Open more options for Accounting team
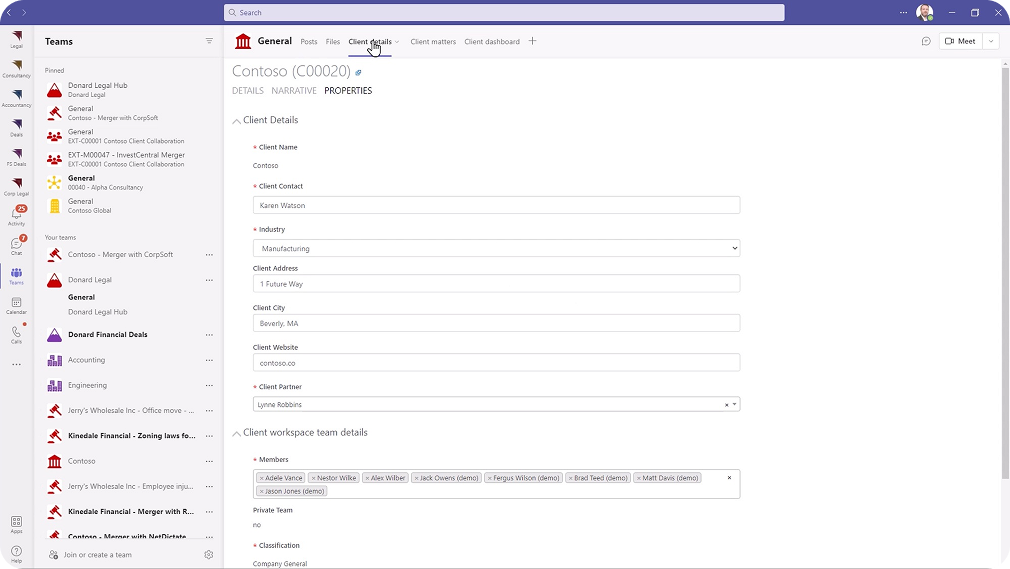The height and width of the screenshot is (569, 1010). click(x=209, y=360)
